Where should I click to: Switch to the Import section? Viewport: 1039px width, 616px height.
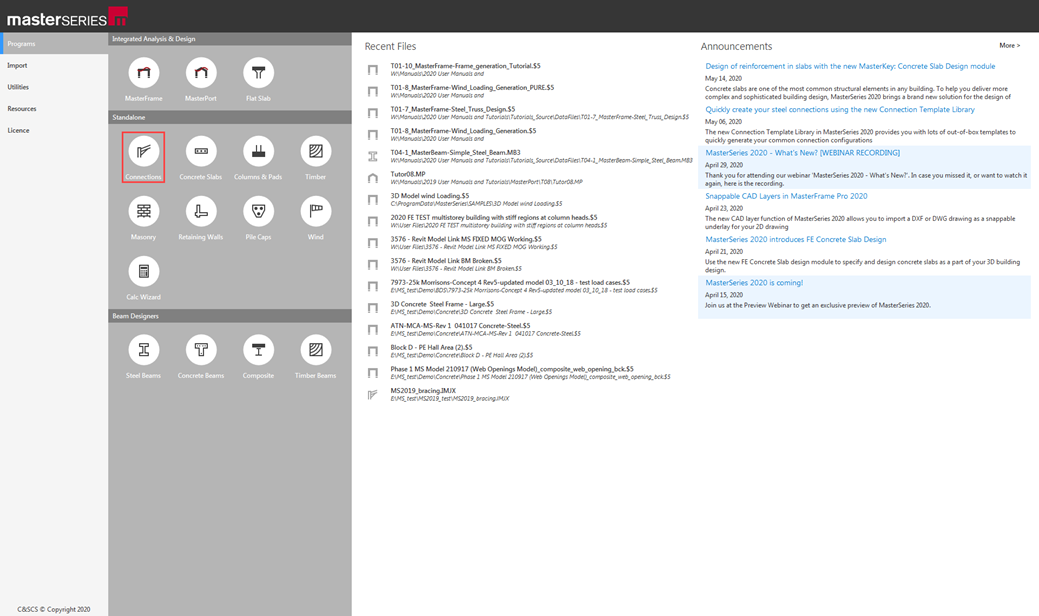(18, 66)
